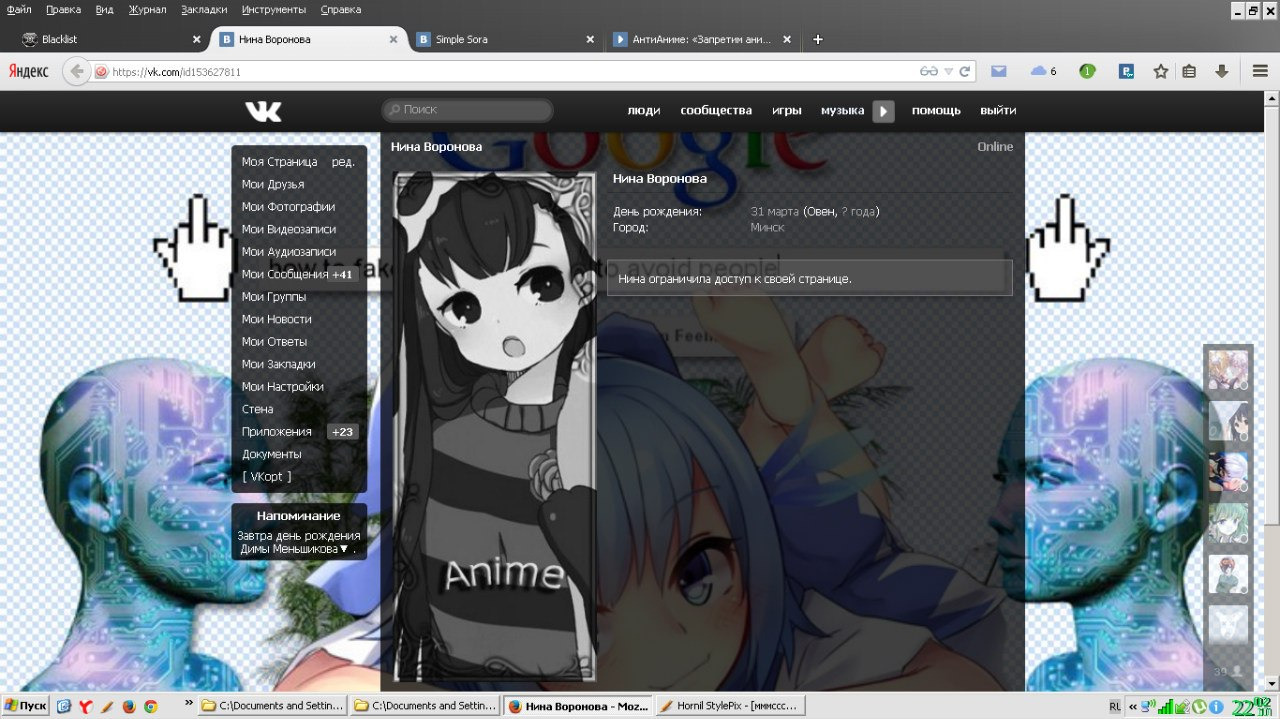1280x719 pixels.
Task: Open Мои Сообщения
Action: [x=285, y=274]
